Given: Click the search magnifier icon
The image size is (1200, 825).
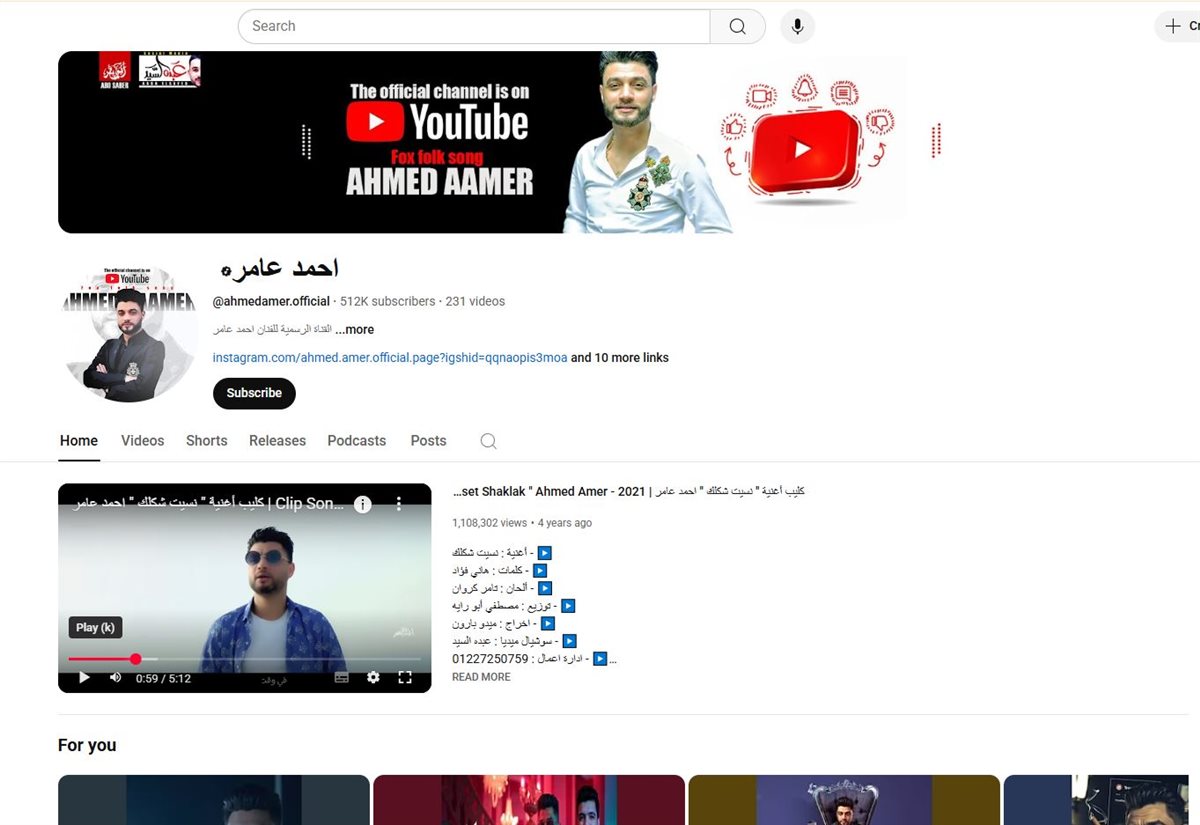Looking at the screenshot, I should click(x=737, y=26).
